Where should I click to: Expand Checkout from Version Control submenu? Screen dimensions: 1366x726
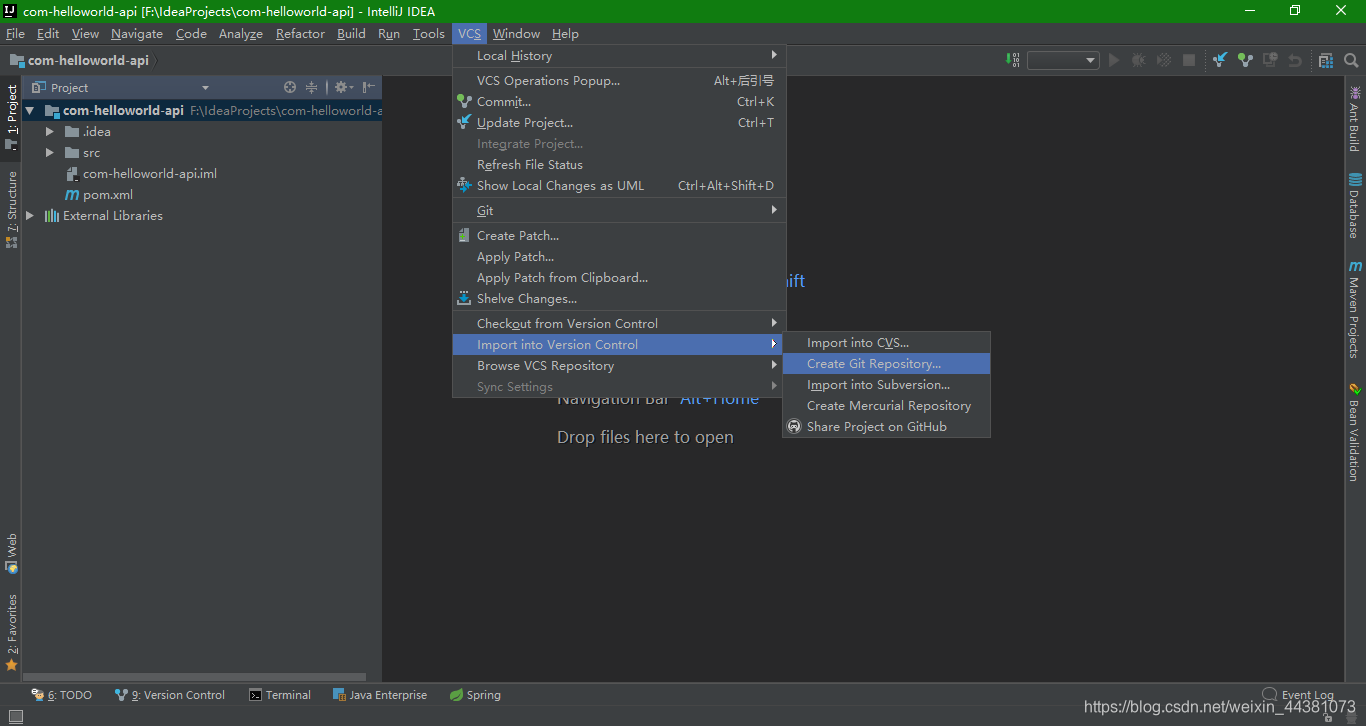(x=620, y=324)
